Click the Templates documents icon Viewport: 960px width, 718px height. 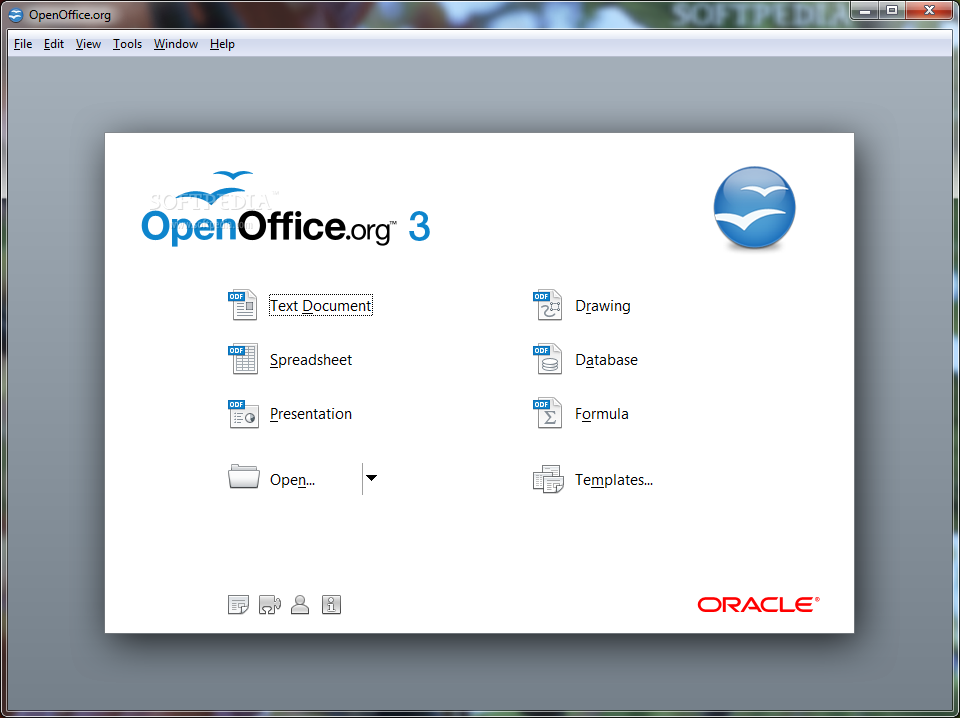pyautogui.click(x=548, y=479)
